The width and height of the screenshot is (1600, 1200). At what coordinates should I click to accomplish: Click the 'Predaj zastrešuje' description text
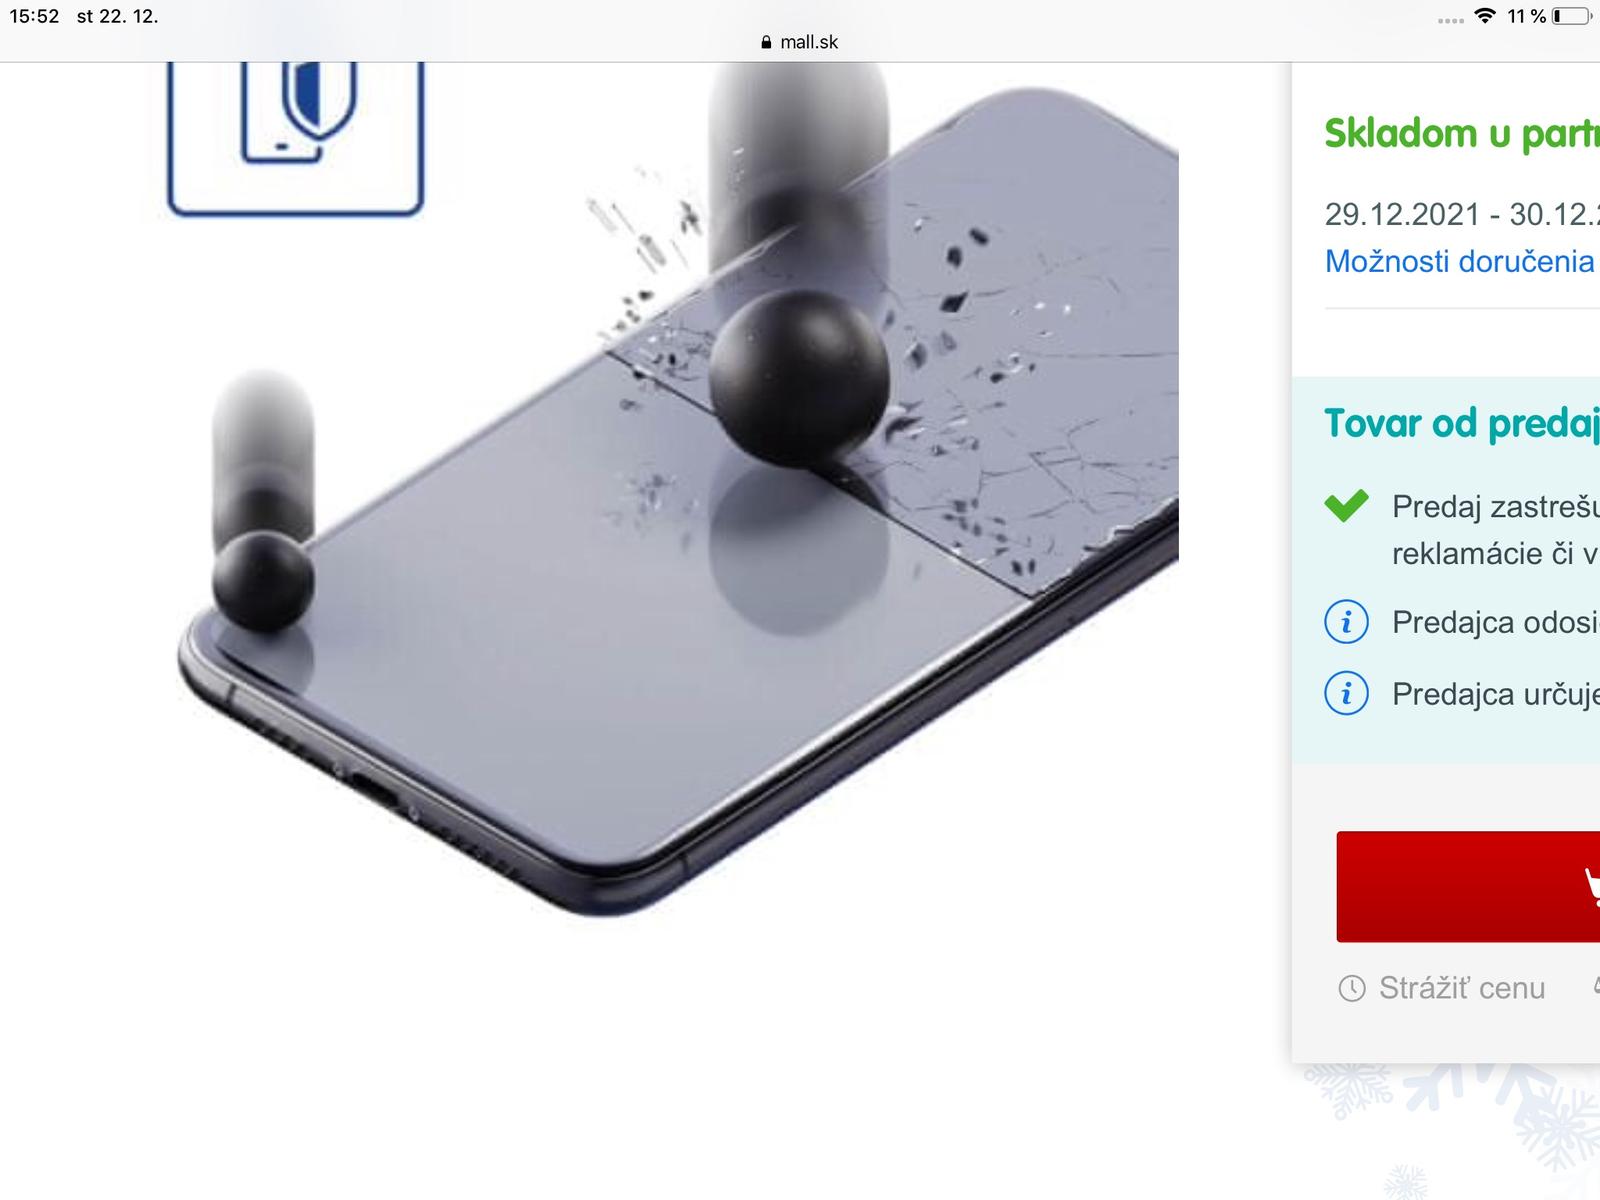click(x=1496, y=530)
